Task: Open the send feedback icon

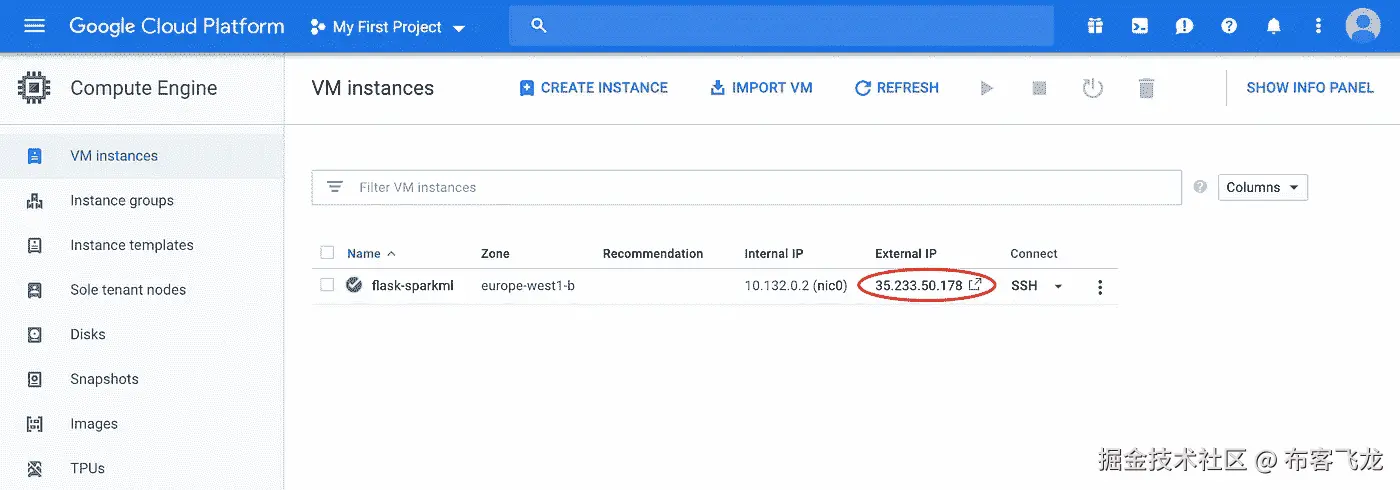Action: coord(1184,27)
